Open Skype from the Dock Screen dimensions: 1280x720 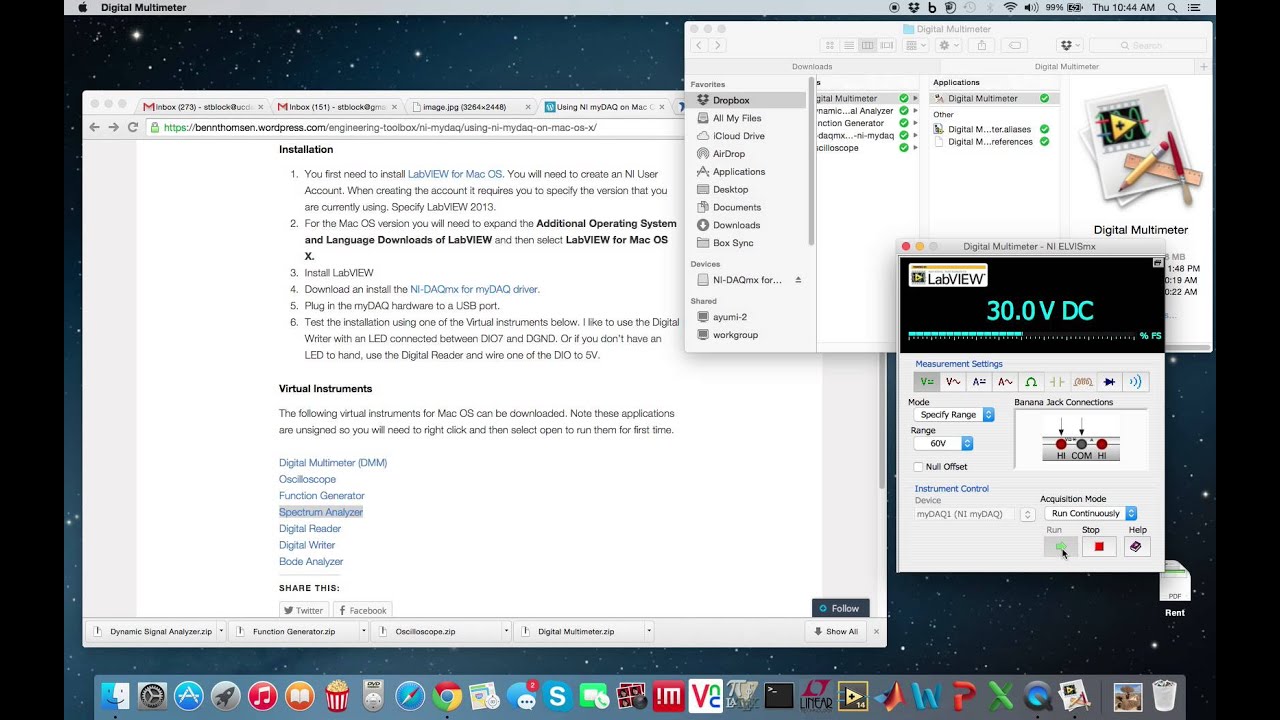[557, 696]
